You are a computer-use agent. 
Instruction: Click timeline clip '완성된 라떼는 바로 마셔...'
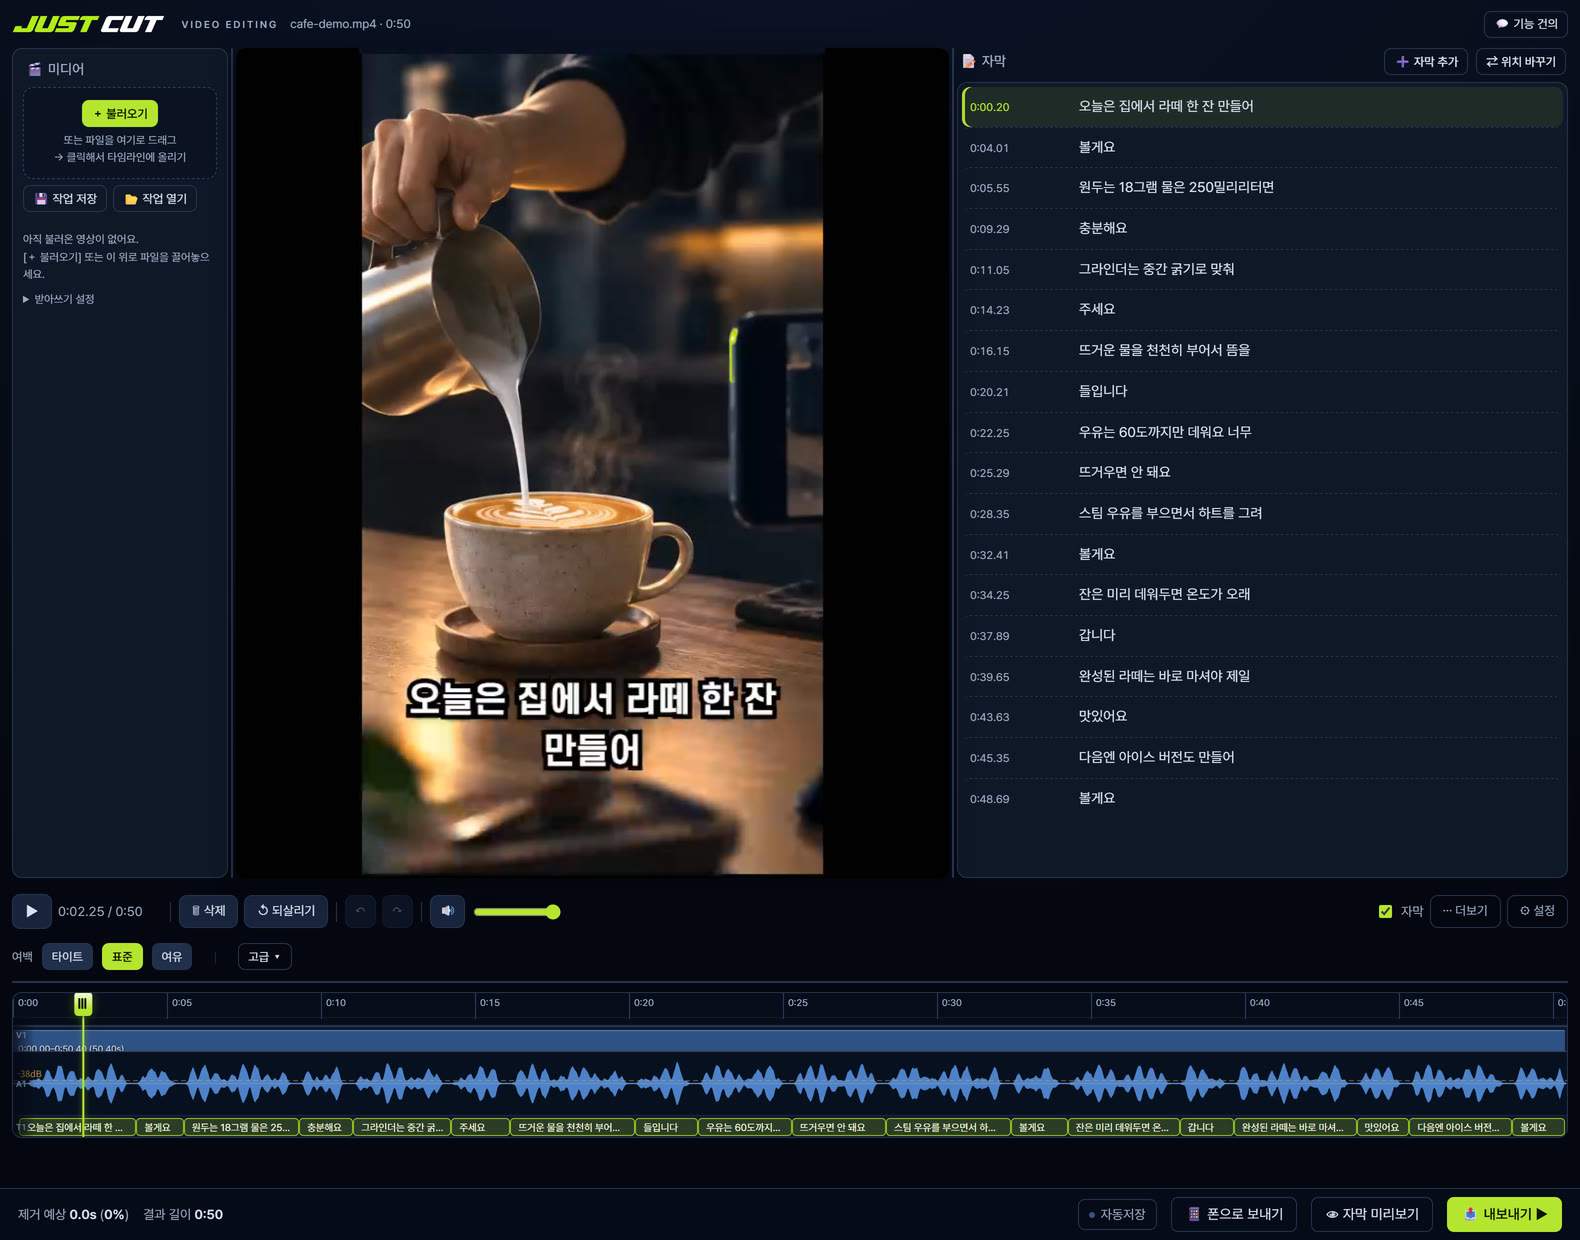pyautogui.click(x=1294, y=1127)
